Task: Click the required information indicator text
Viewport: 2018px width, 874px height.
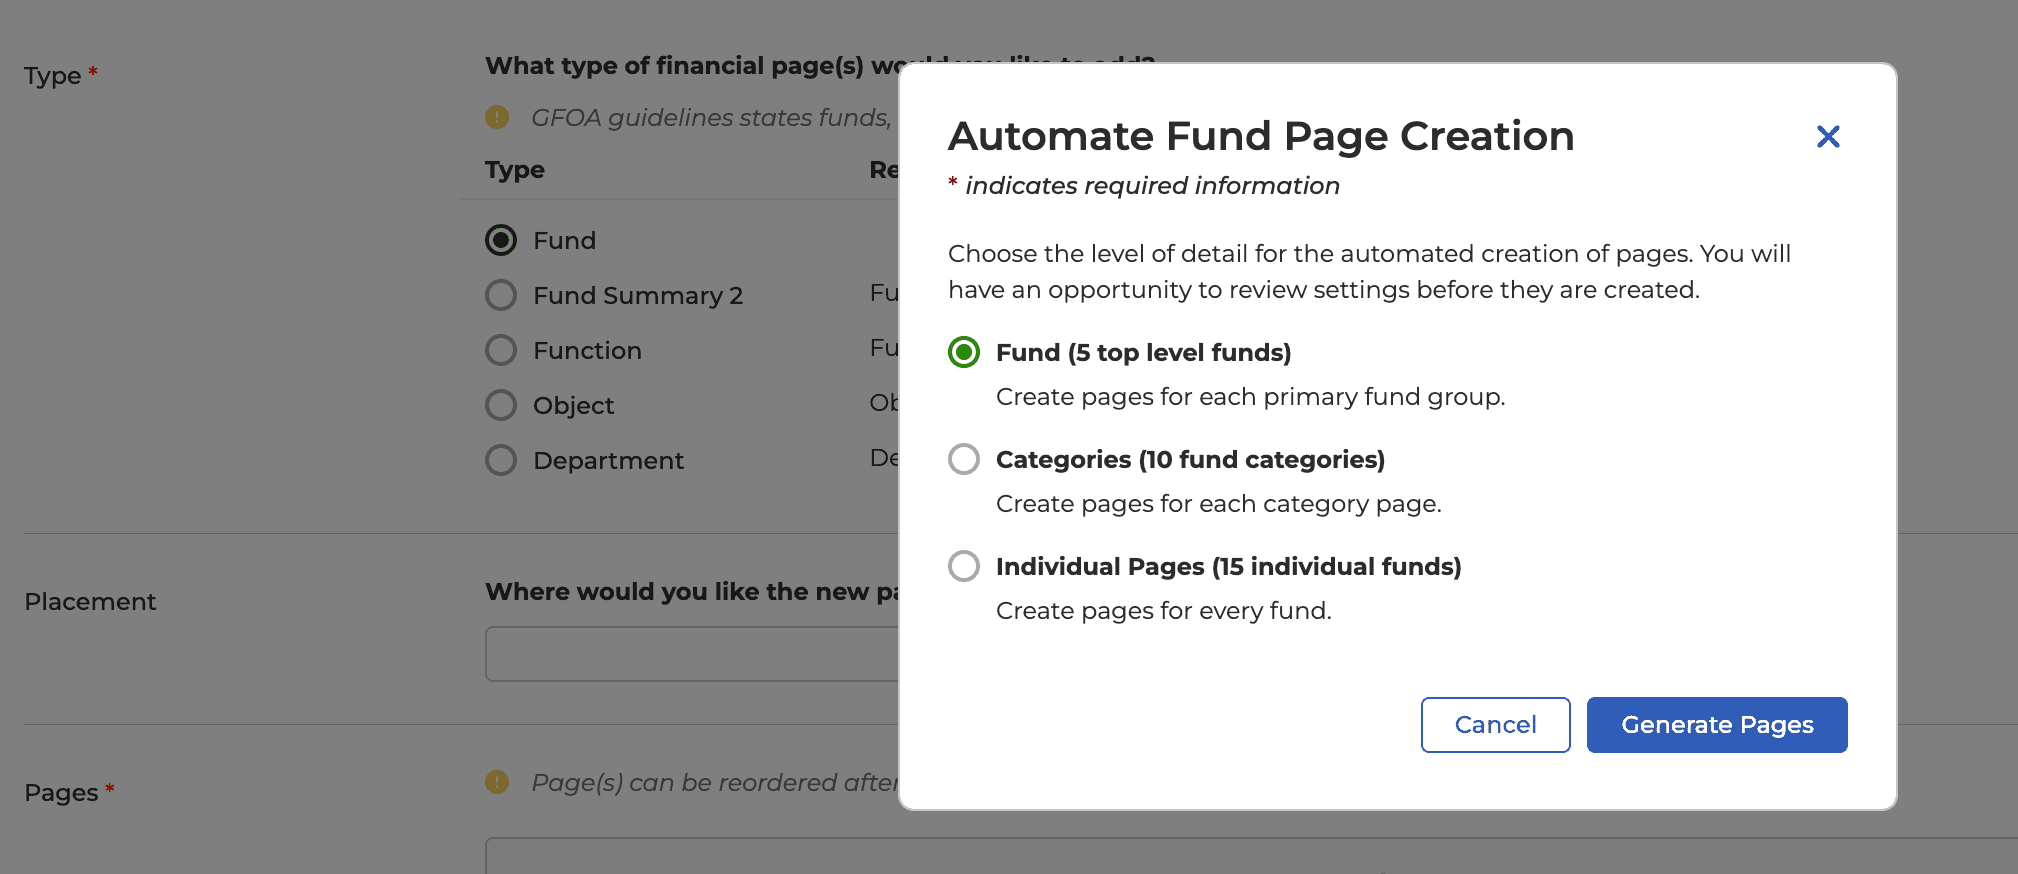Action: [x=1143, y=185]
